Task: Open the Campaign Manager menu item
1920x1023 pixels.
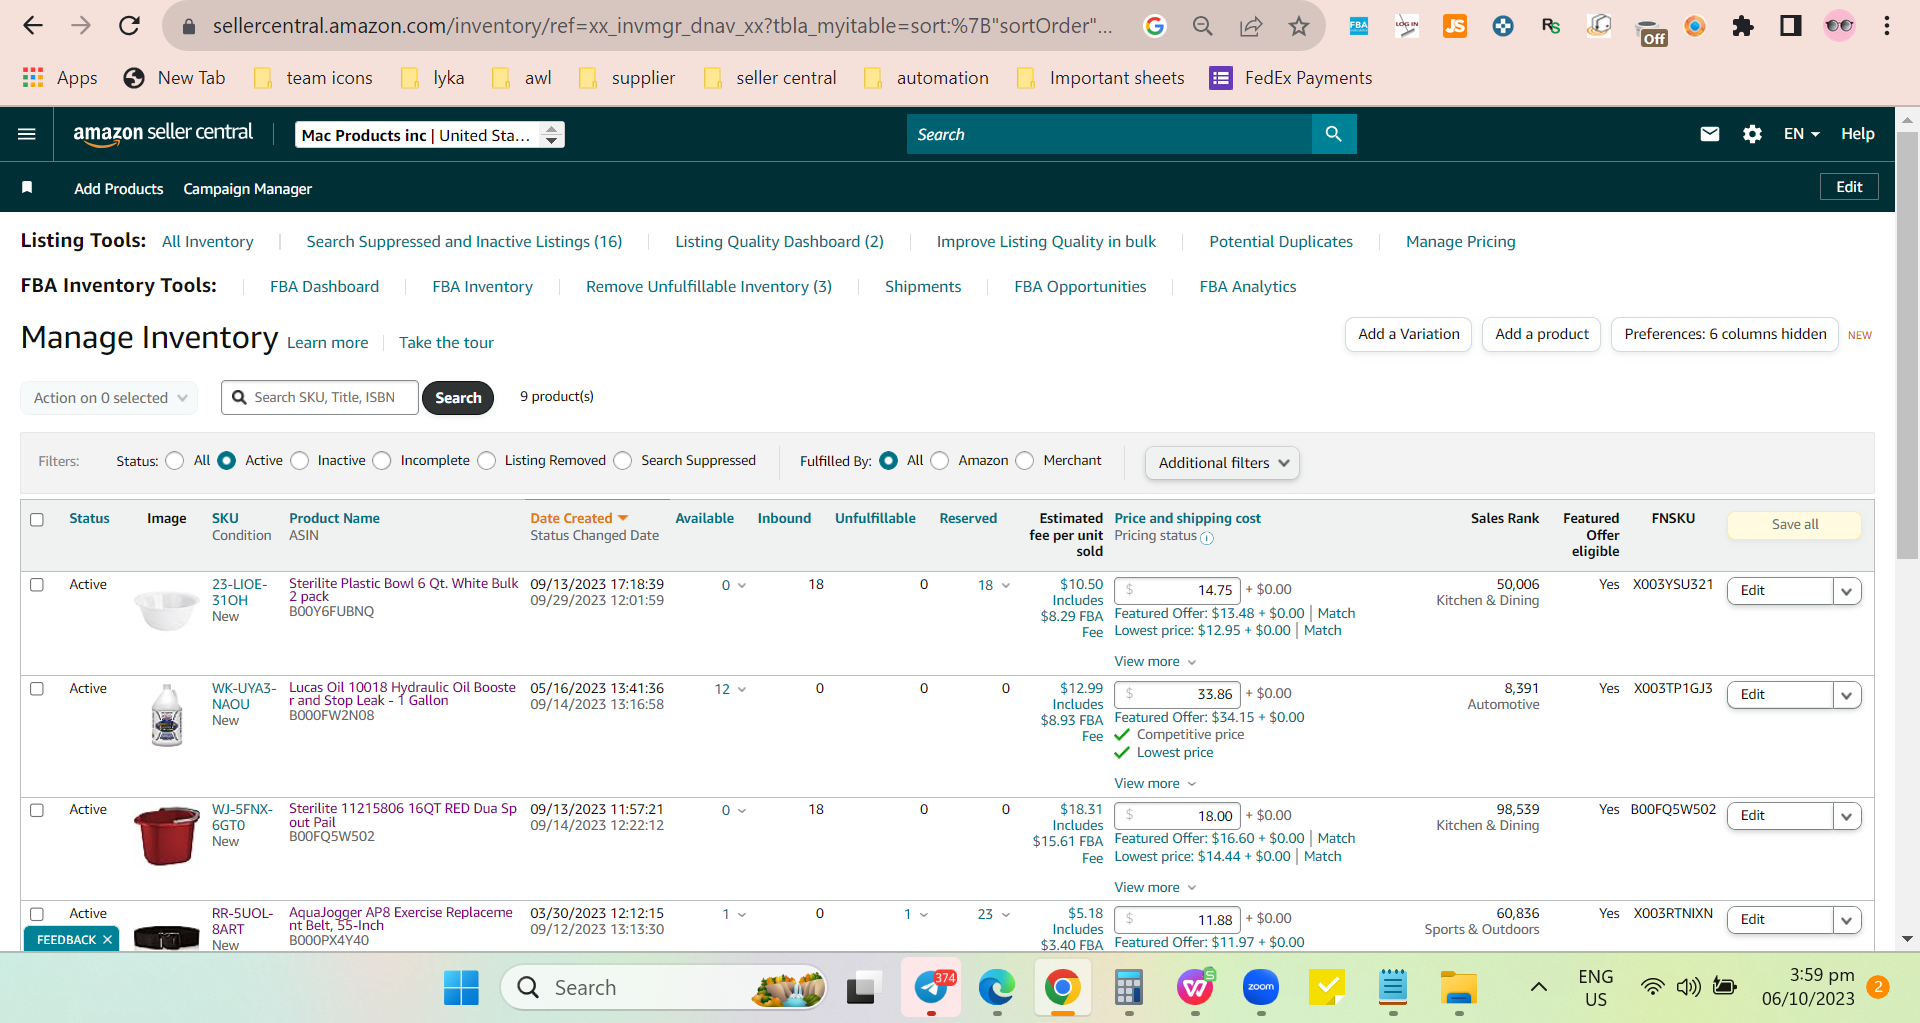Action: (247, 189)
